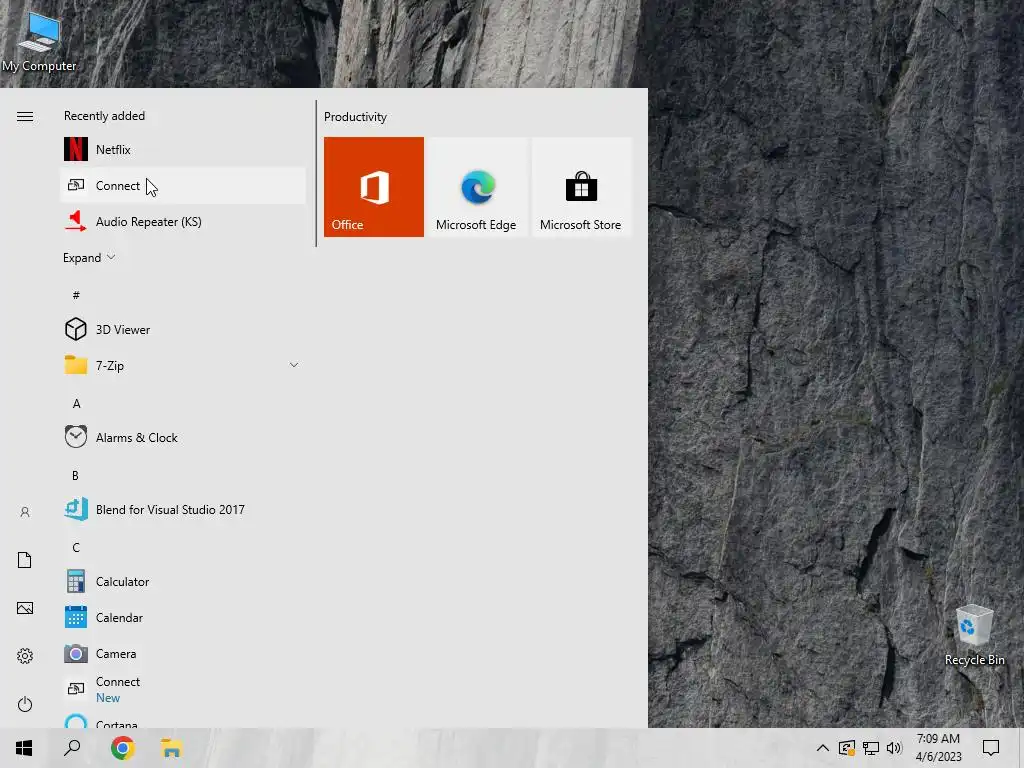Open Camera app
The height and width of the screenshot is (768, 1024).
point(183,652)
